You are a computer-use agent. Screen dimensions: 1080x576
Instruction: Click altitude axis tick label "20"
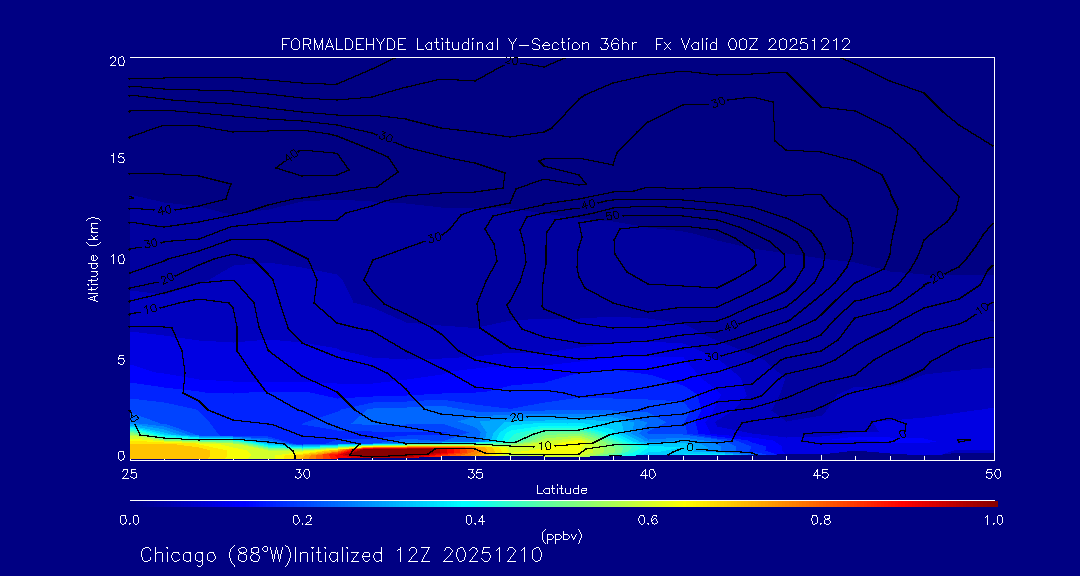[x=116, y=60]
